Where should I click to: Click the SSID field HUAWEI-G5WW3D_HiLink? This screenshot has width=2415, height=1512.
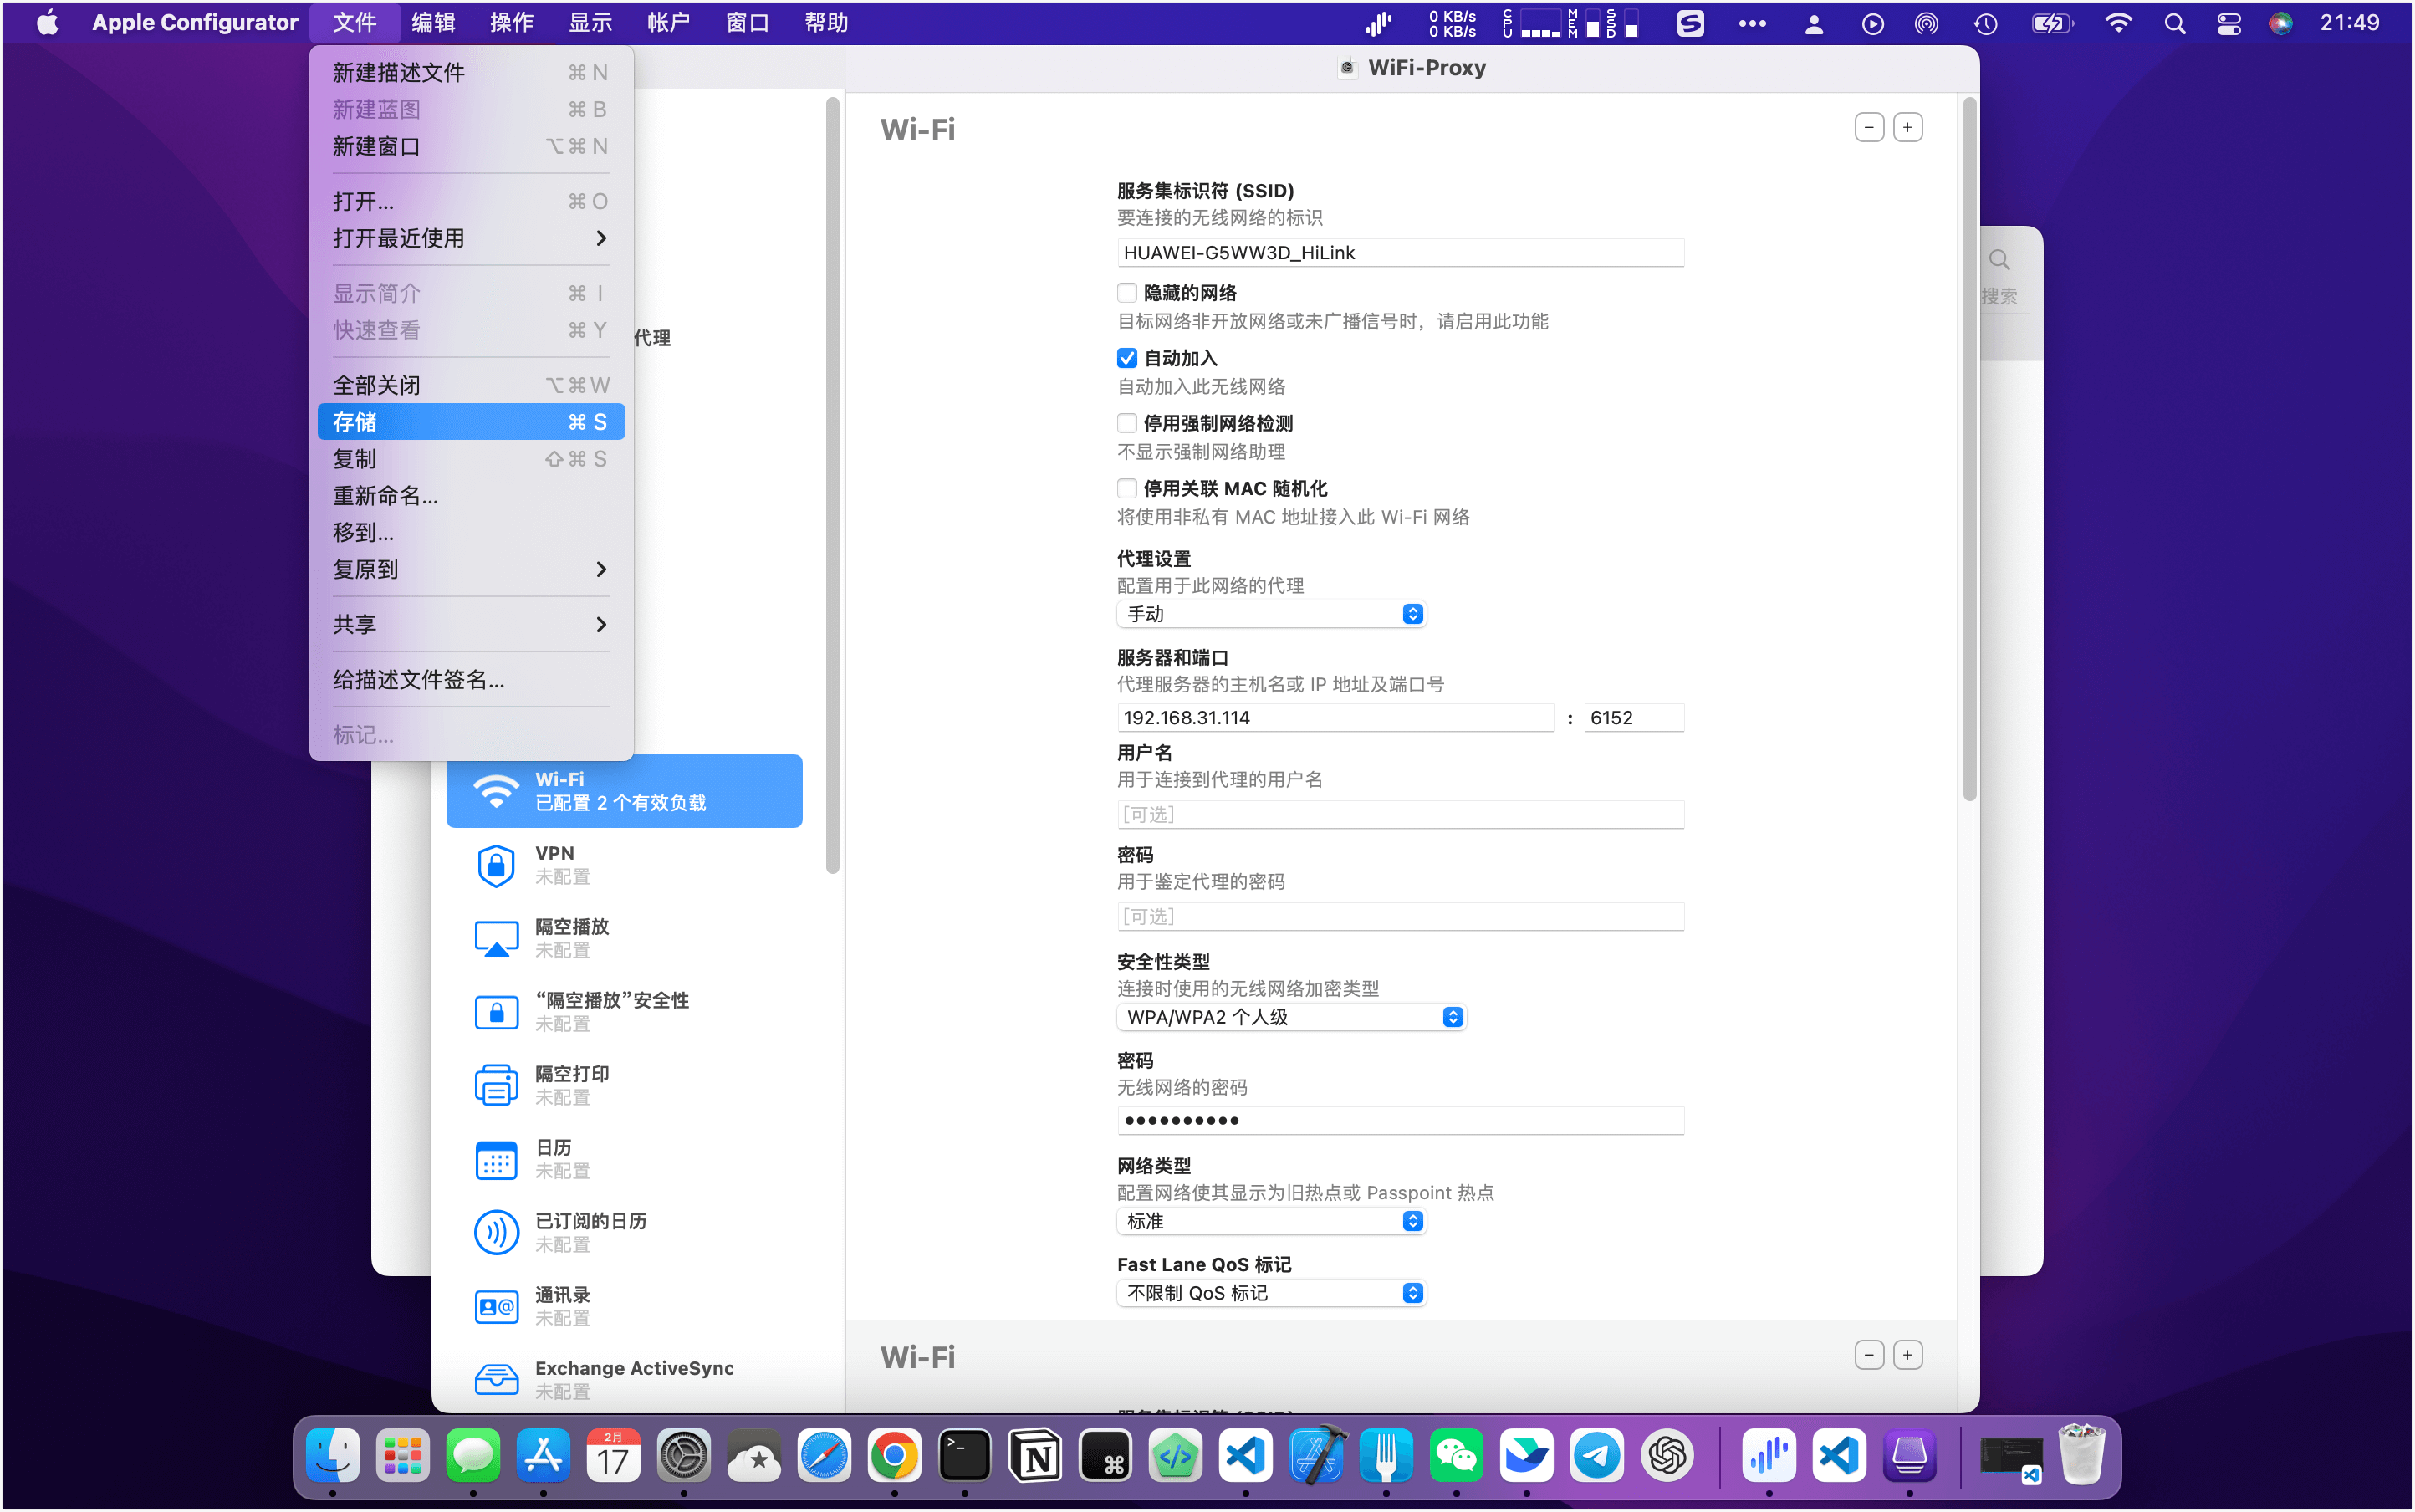coord(1400,253)
